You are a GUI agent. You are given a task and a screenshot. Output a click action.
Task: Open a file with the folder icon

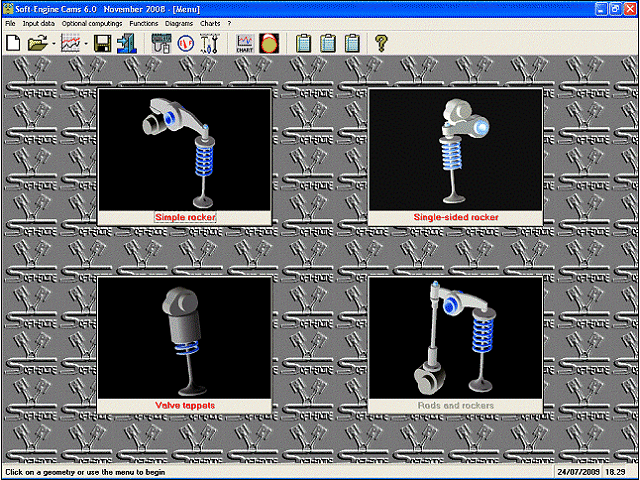tap(38, 43)
